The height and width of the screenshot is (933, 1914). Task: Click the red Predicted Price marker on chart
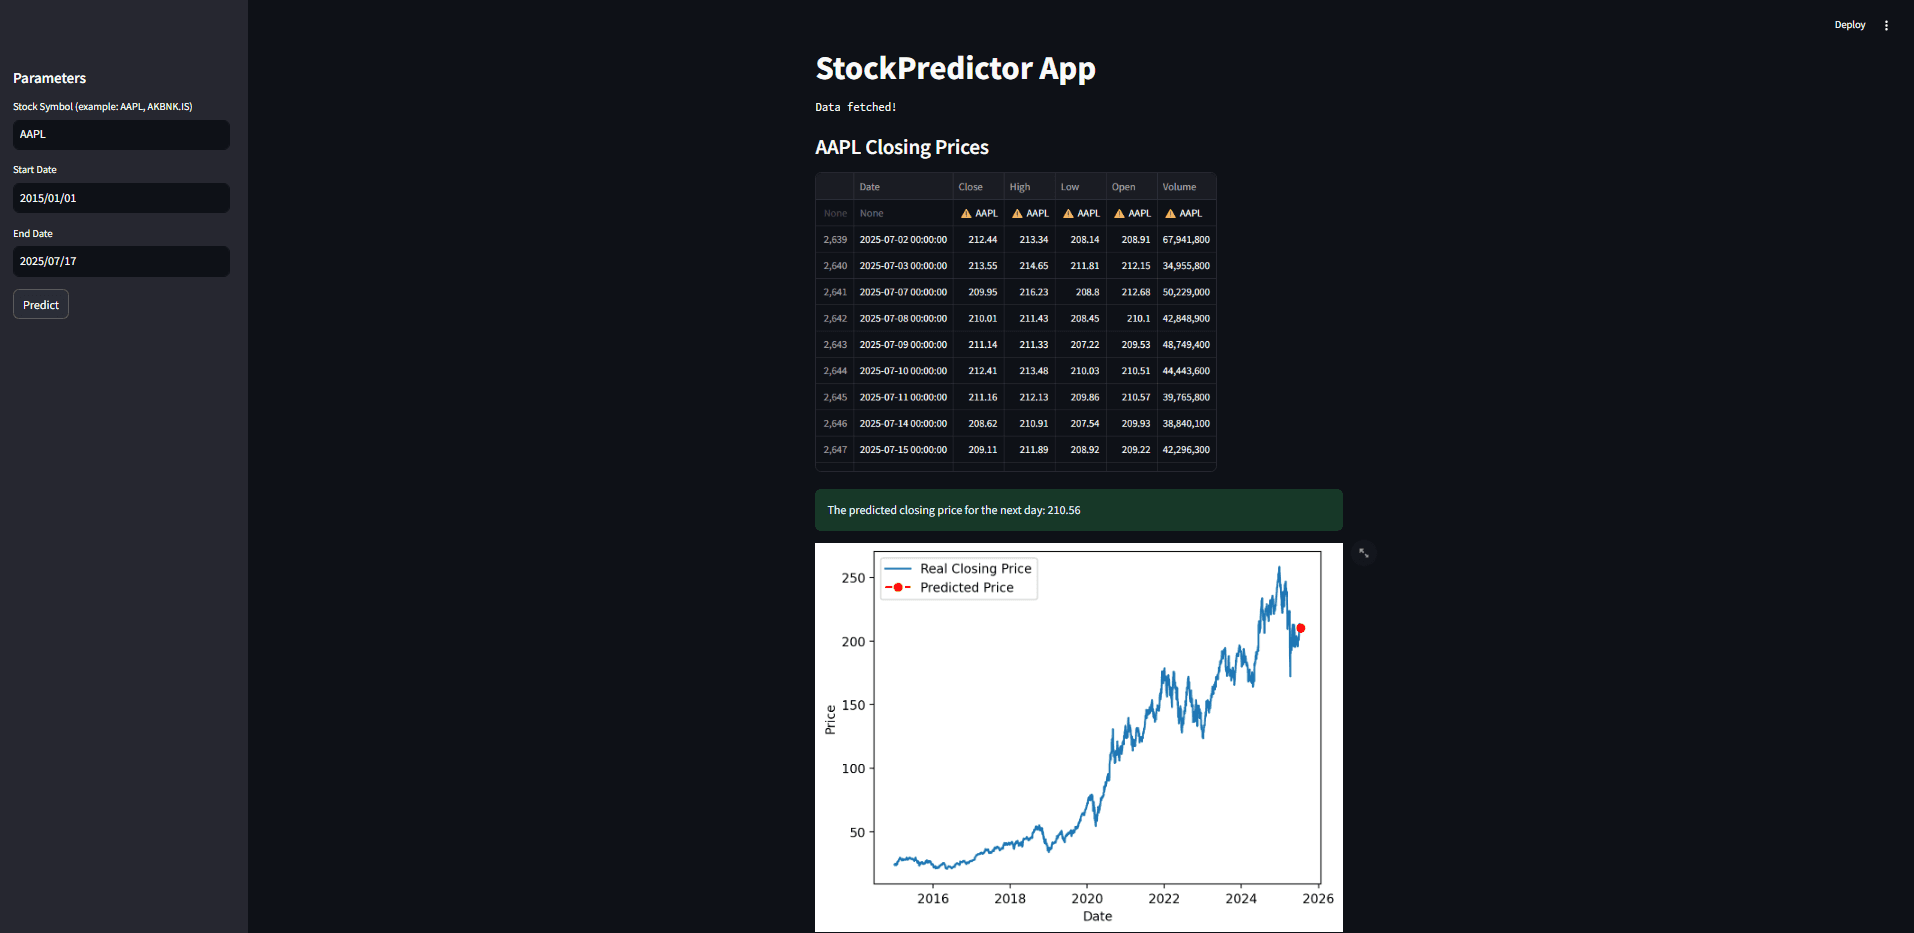click(1300, 628)
